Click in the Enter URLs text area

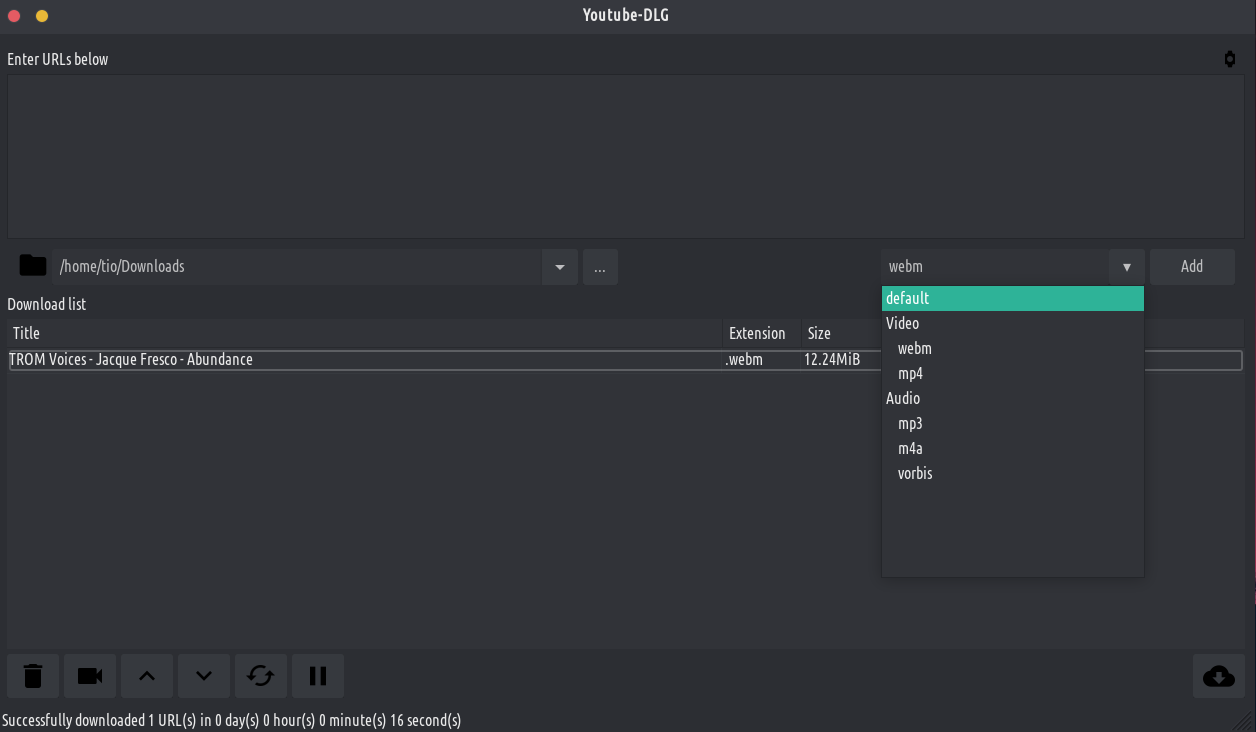tap(625, 156)
